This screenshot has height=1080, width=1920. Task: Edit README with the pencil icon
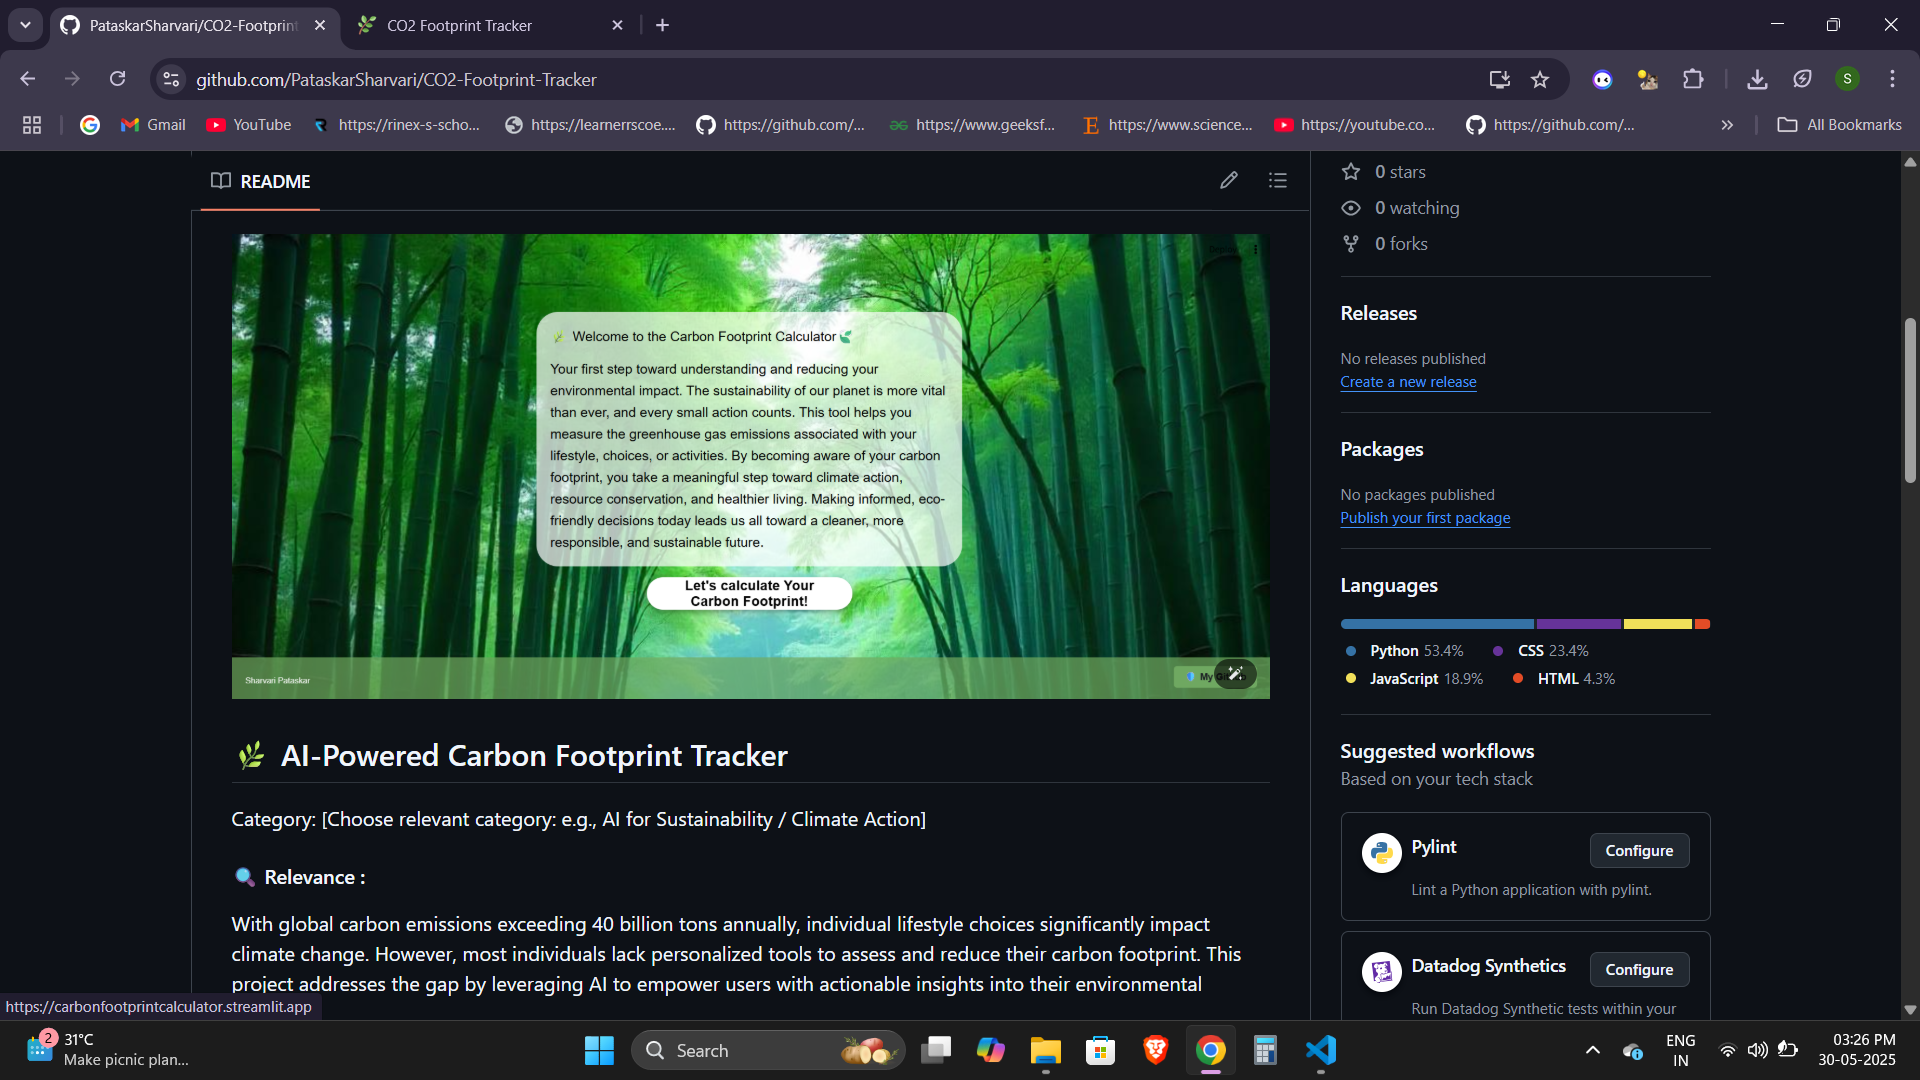(x=1228, y=181)
